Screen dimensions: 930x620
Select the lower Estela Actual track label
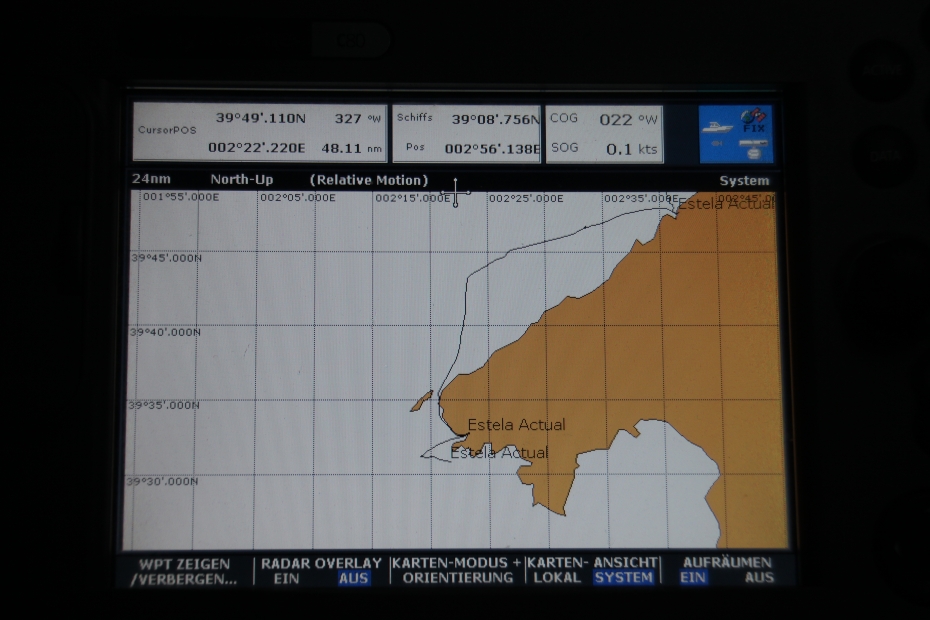(499, 453)
